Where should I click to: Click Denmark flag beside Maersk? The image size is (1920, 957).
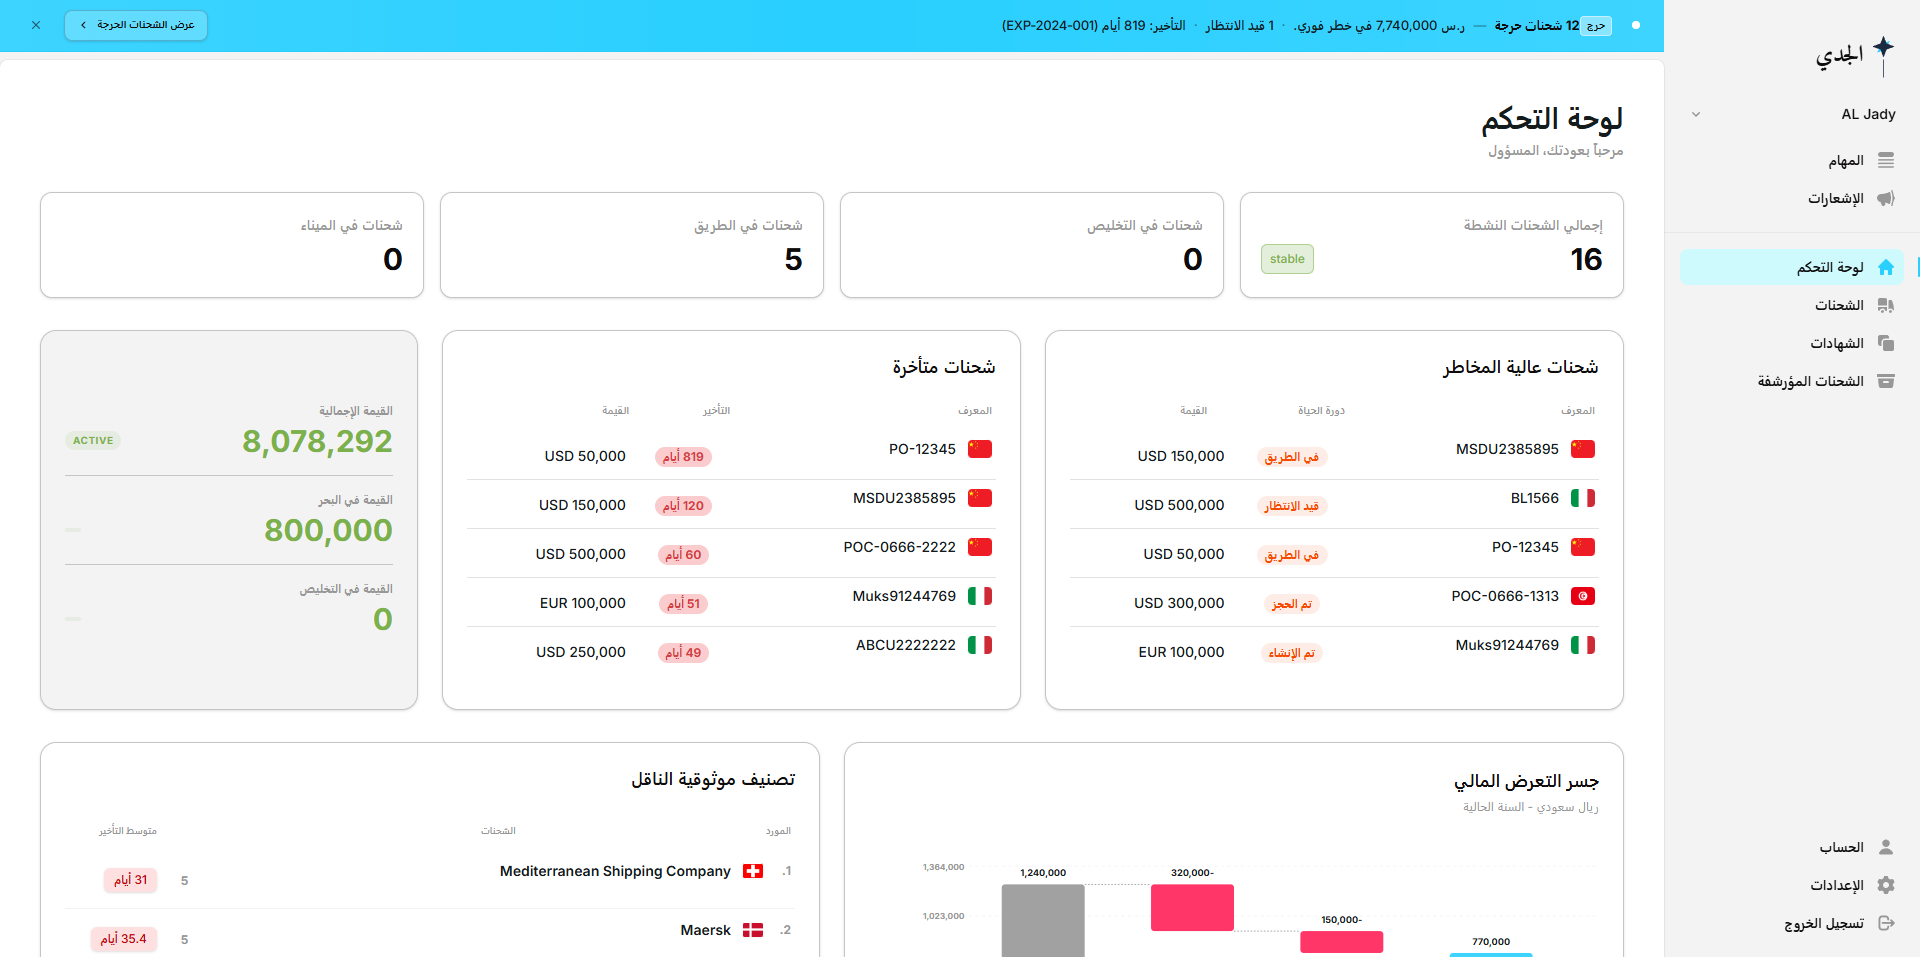[x=753, y=930]
